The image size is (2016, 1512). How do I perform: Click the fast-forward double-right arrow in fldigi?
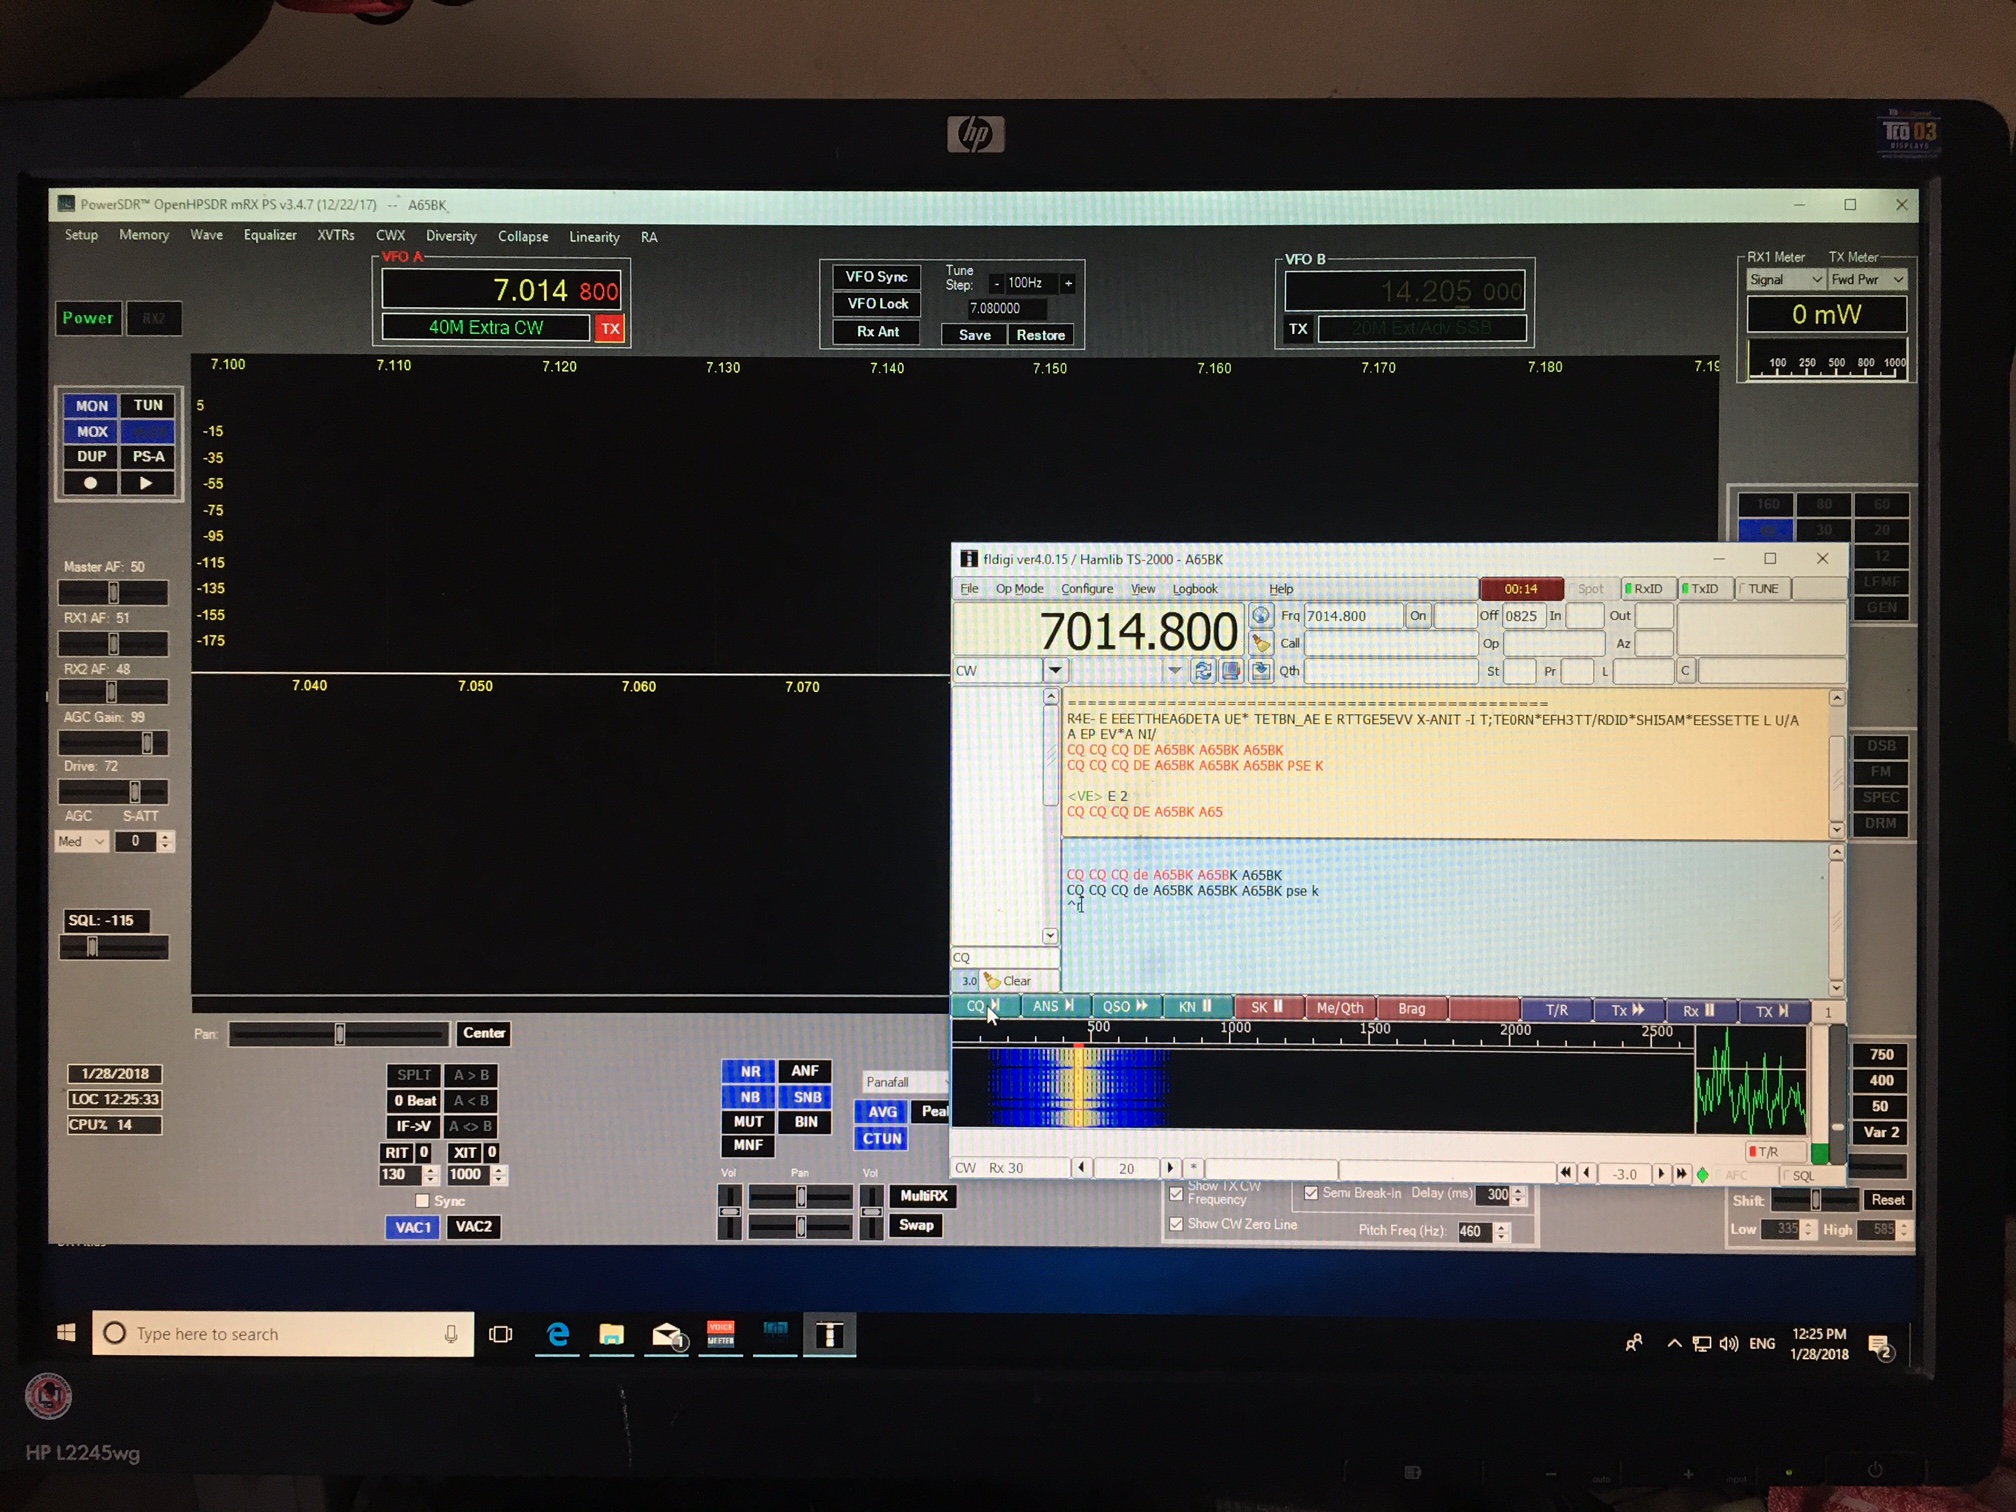pos(1681,1174)
